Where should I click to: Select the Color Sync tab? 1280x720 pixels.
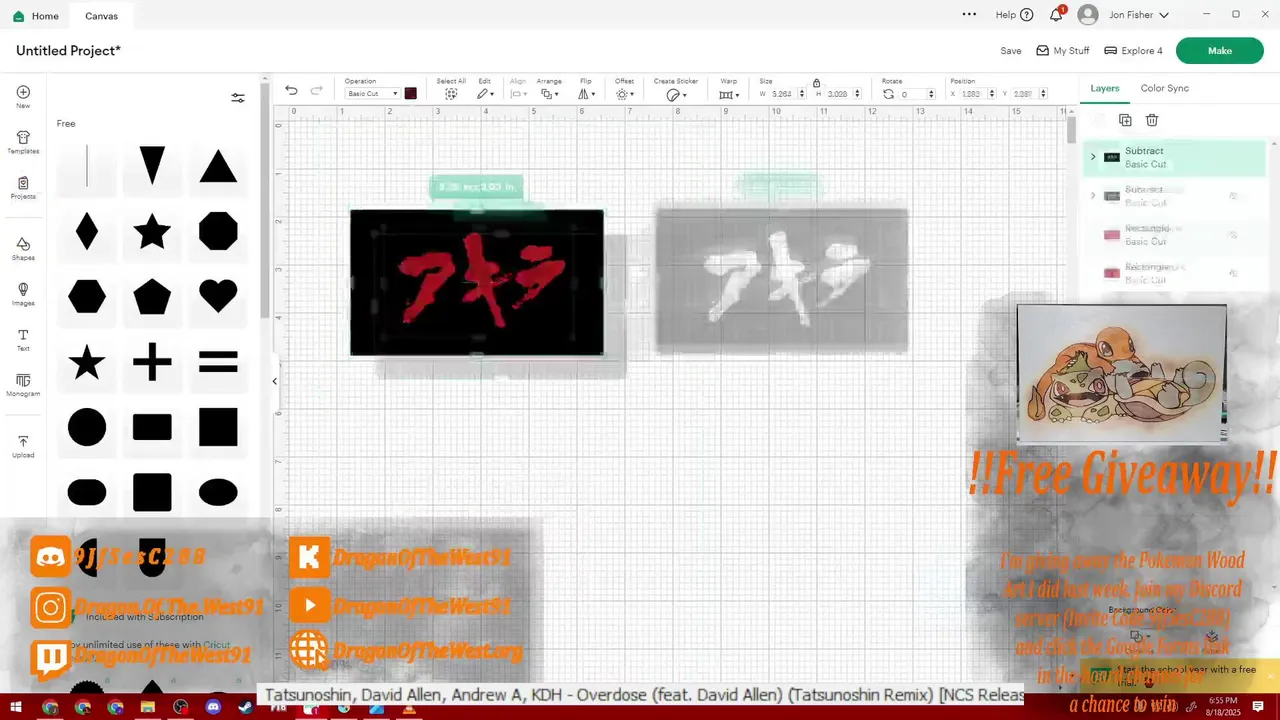(1165, 88)
